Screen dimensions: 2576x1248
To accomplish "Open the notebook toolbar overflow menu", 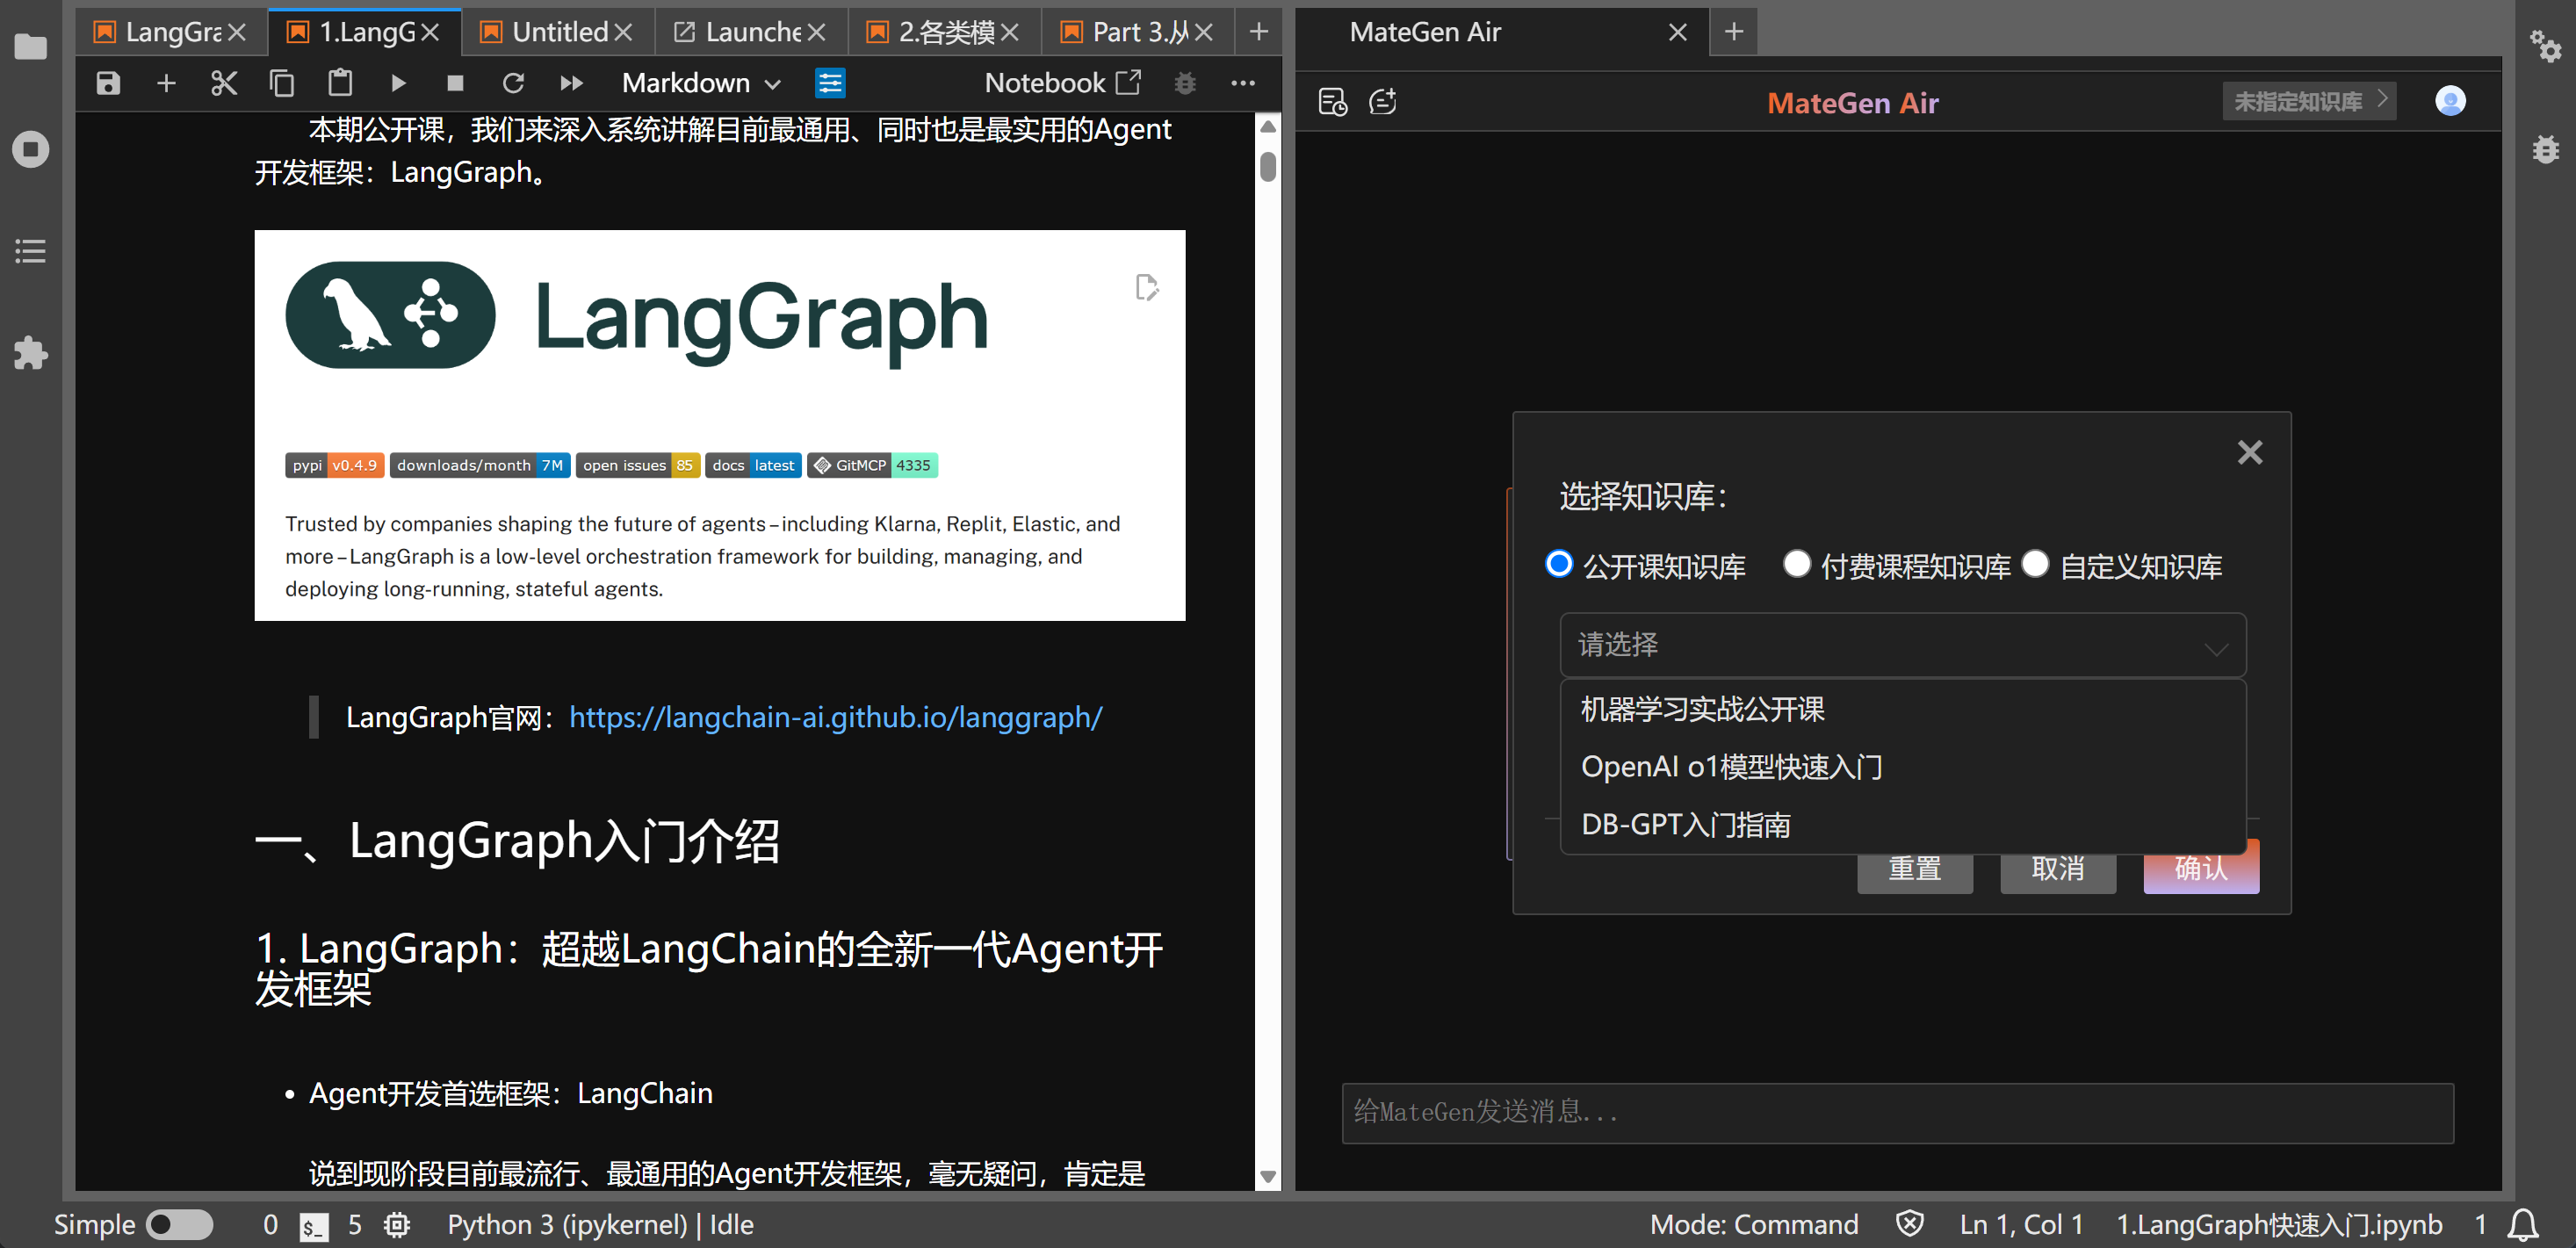I will [1243, 83].
